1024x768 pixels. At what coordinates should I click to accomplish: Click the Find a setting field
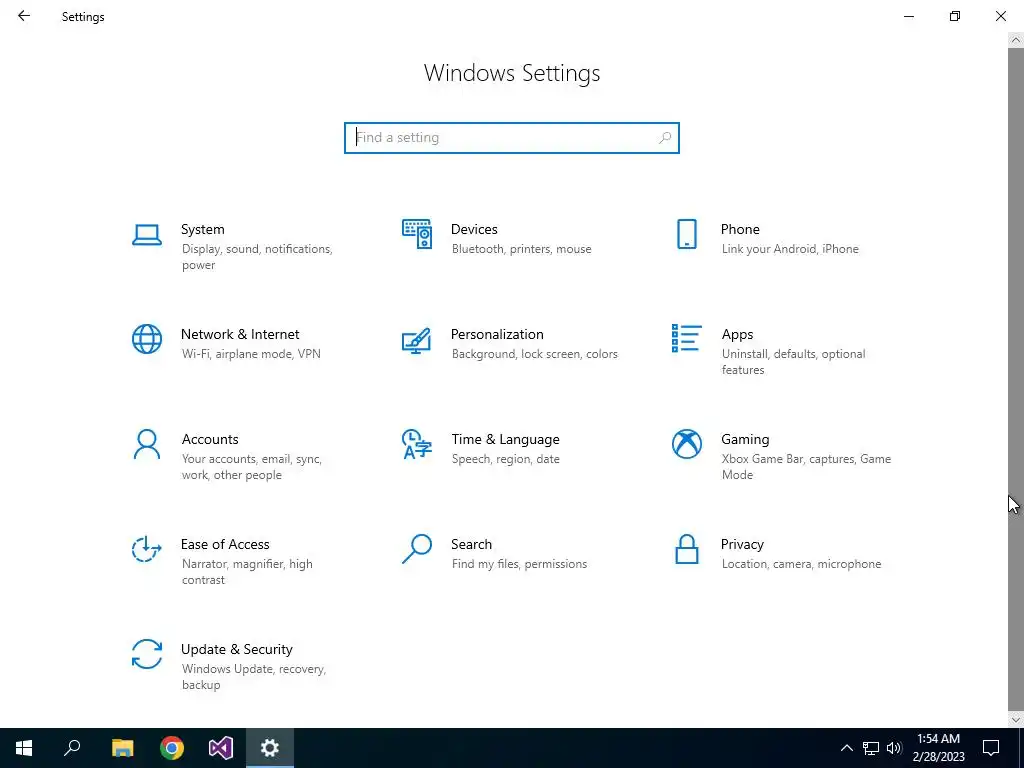[x=512, y=138]
